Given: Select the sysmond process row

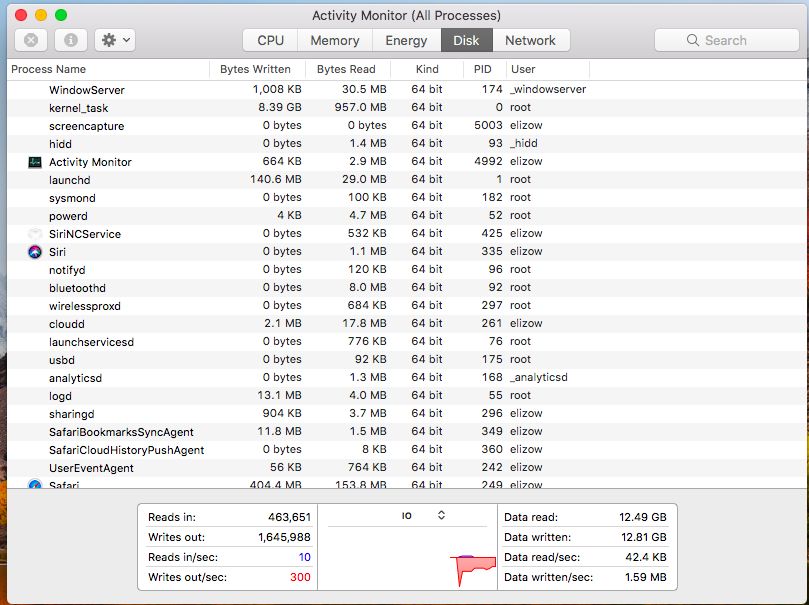Looking at the screenshot, I should (x=408, y=198).
